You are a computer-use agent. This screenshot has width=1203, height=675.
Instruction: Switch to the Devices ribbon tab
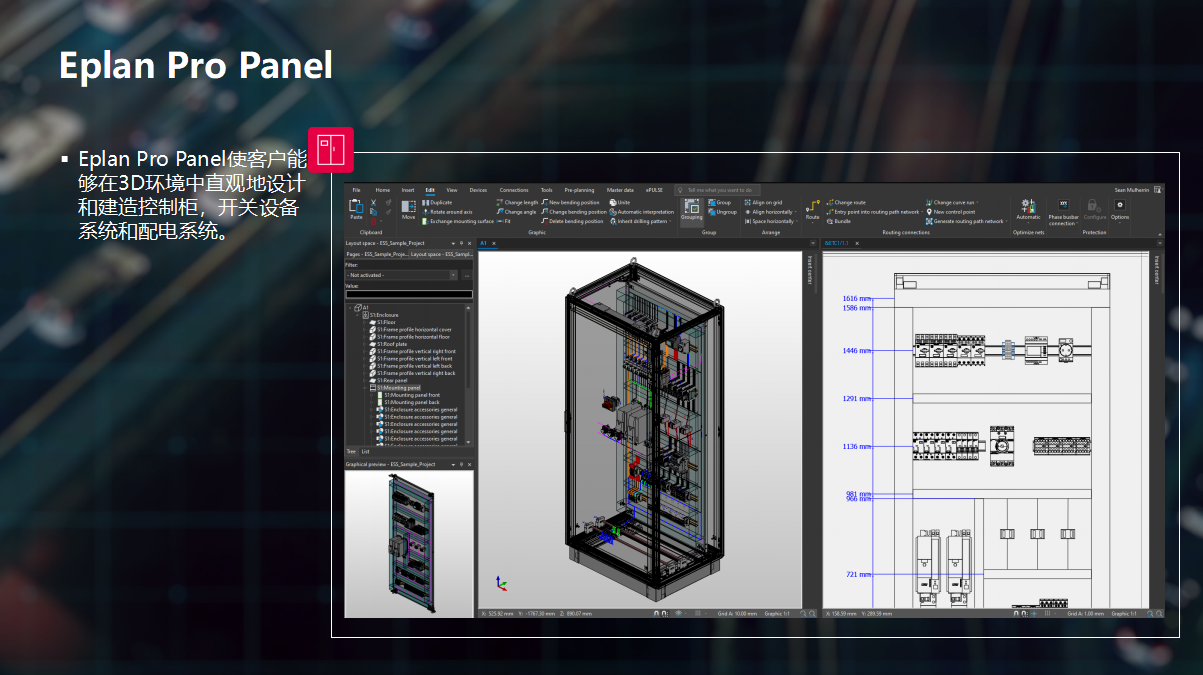(478, 190)
